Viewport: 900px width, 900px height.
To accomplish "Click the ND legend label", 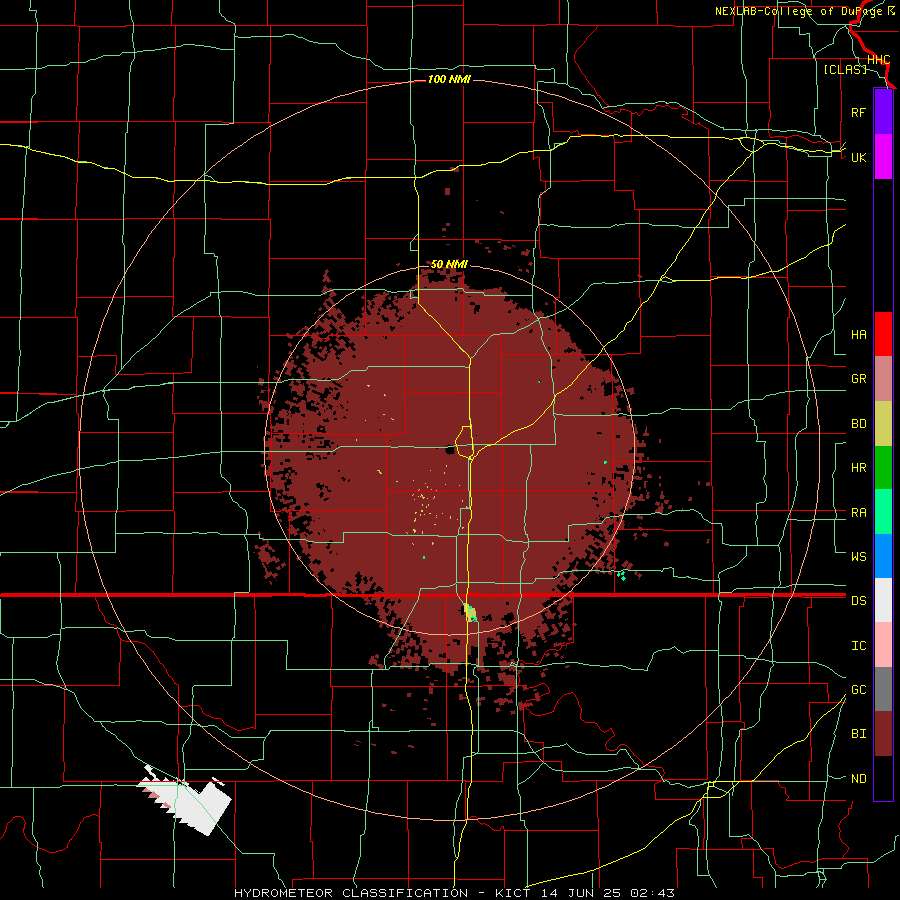I will pyautogui.click(x=858, y=779).
